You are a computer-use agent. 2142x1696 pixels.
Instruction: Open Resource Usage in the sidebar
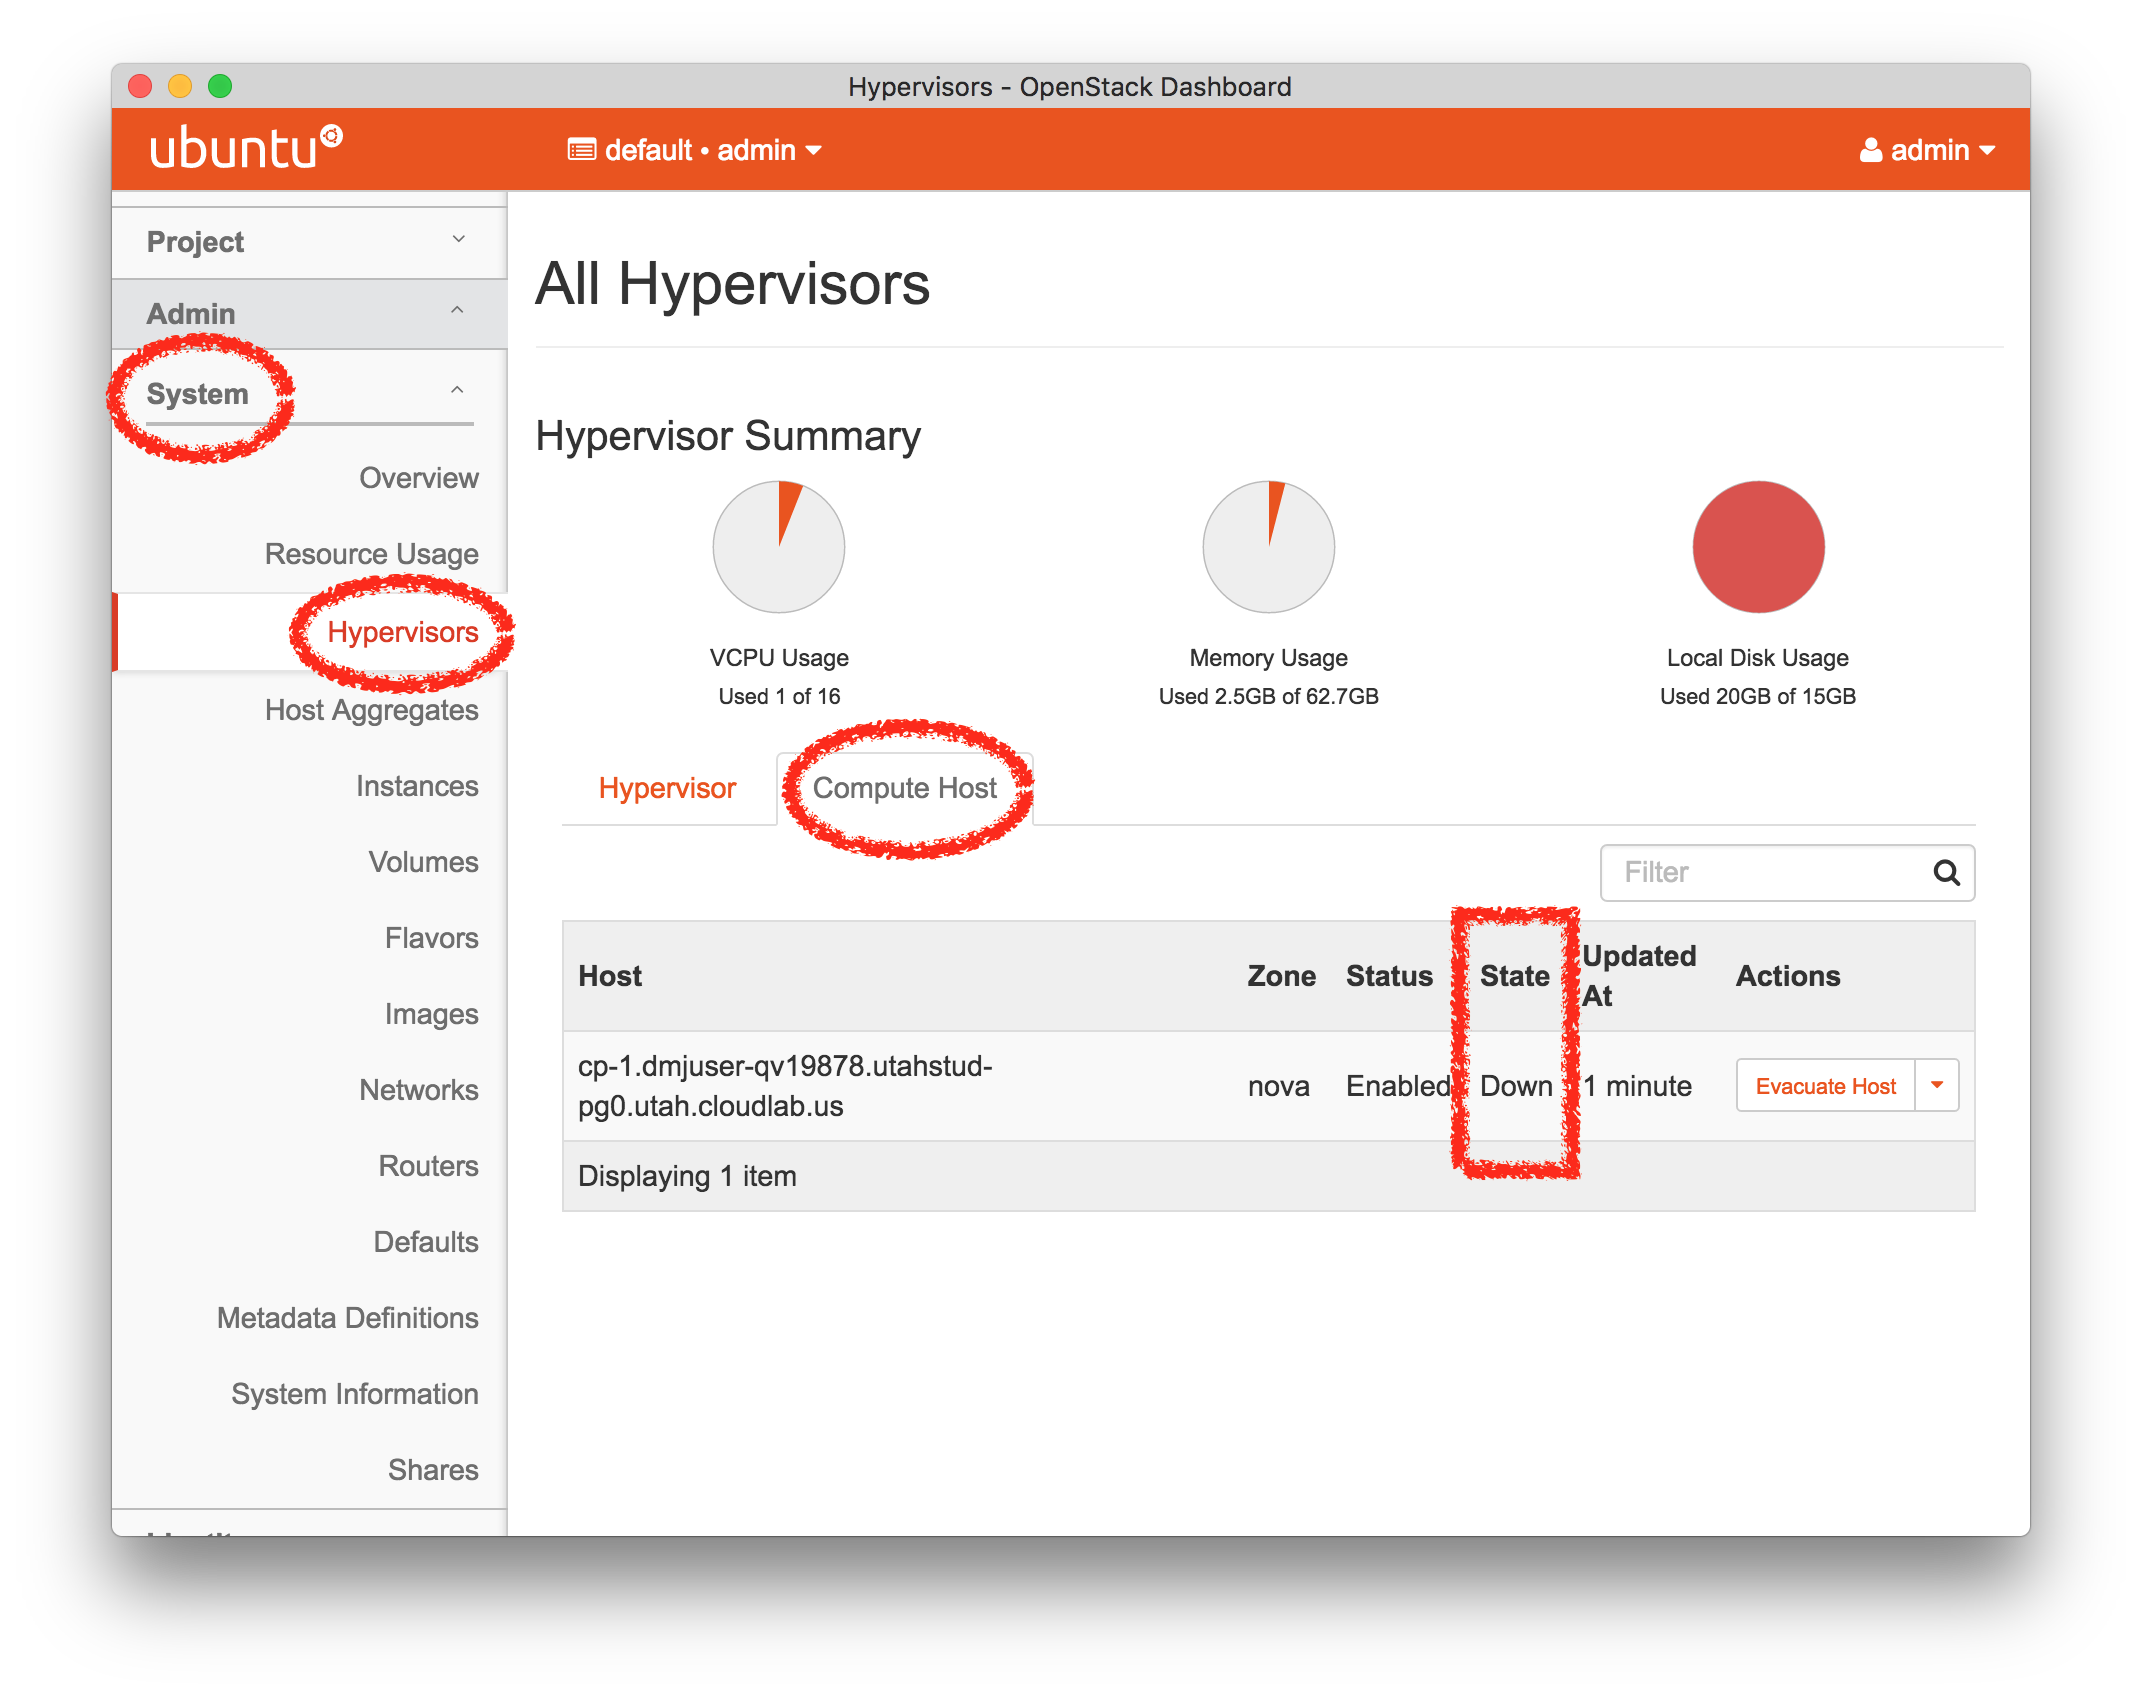click(371, 554)
